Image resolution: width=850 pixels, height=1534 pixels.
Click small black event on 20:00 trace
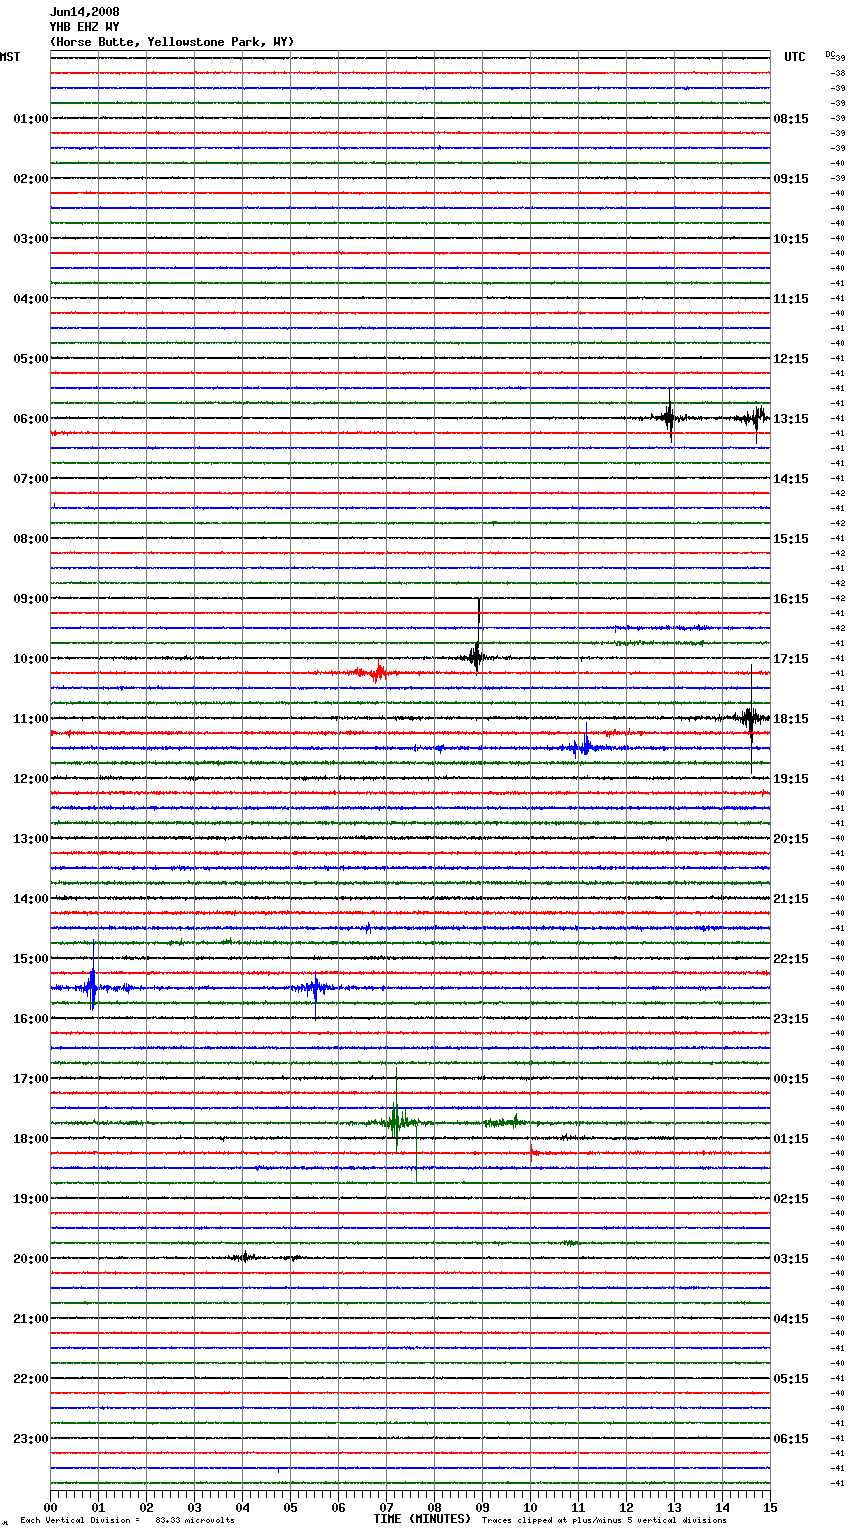(243, 1257)
